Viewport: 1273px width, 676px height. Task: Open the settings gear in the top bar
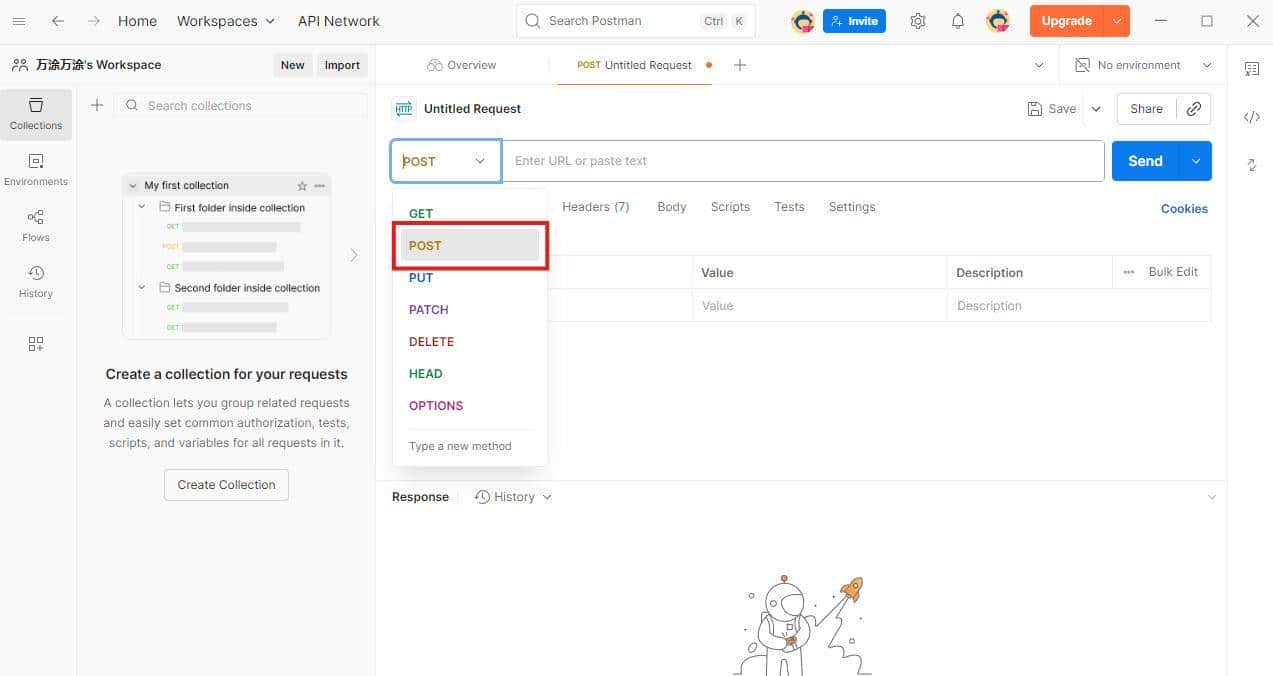click(x=918, y=20)
